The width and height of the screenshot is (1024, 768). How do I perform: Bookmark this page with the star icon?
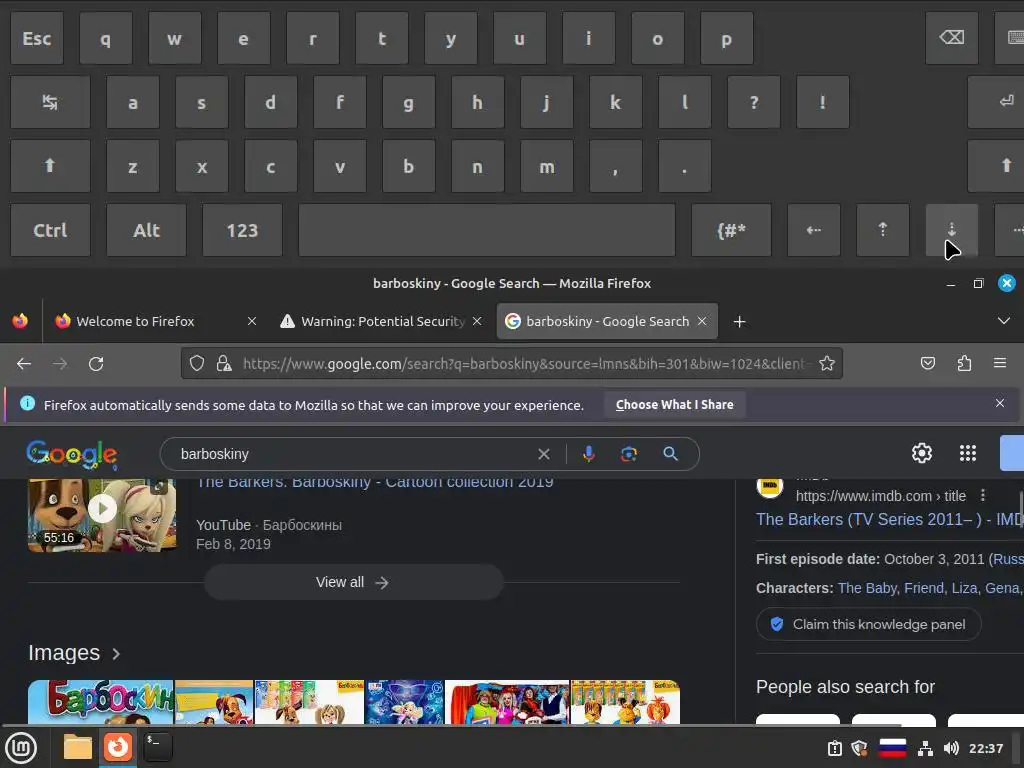click(827, 363)
